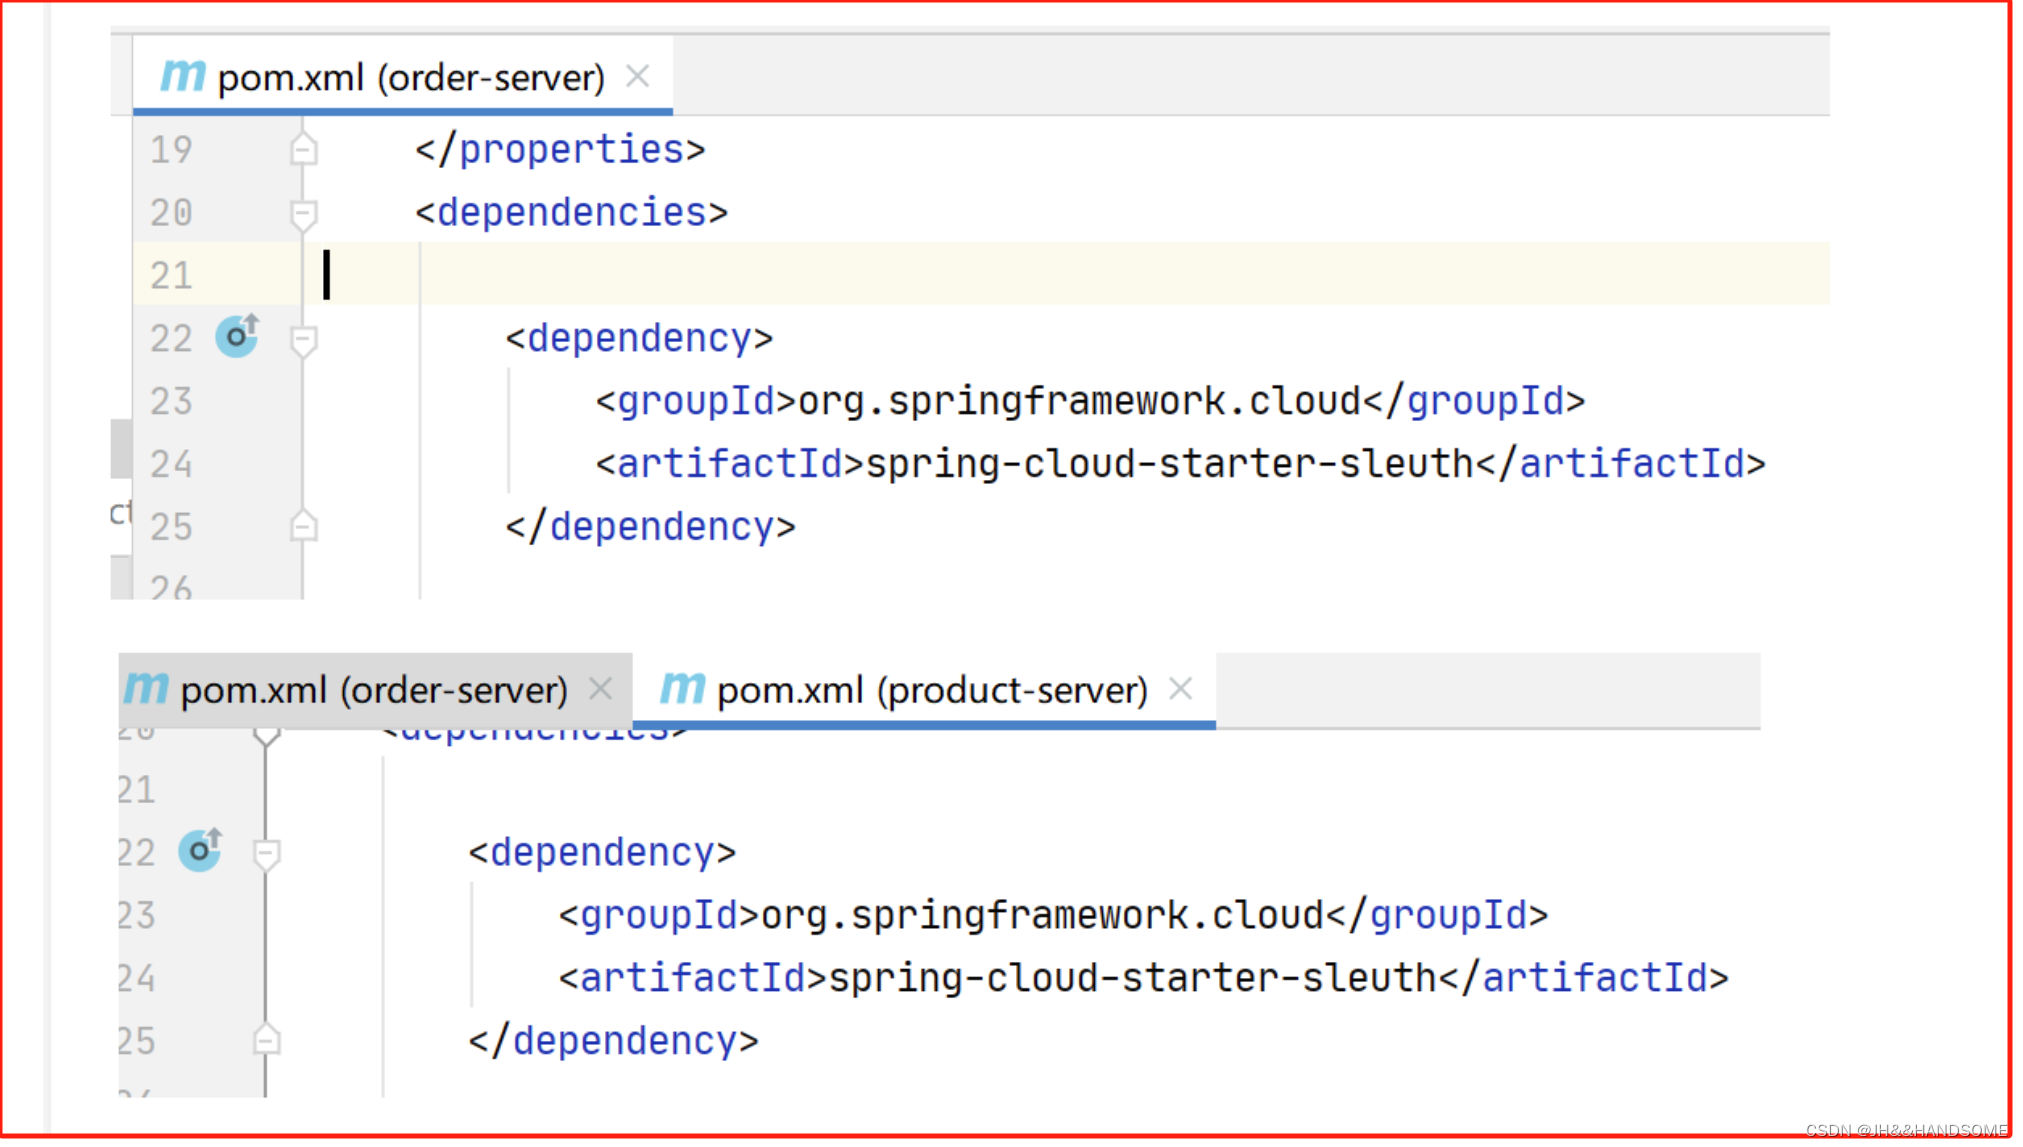Fold the closing properties tag marker at line 19
Viewport: 2023px width, 1147px height.
tap(304, 150)
